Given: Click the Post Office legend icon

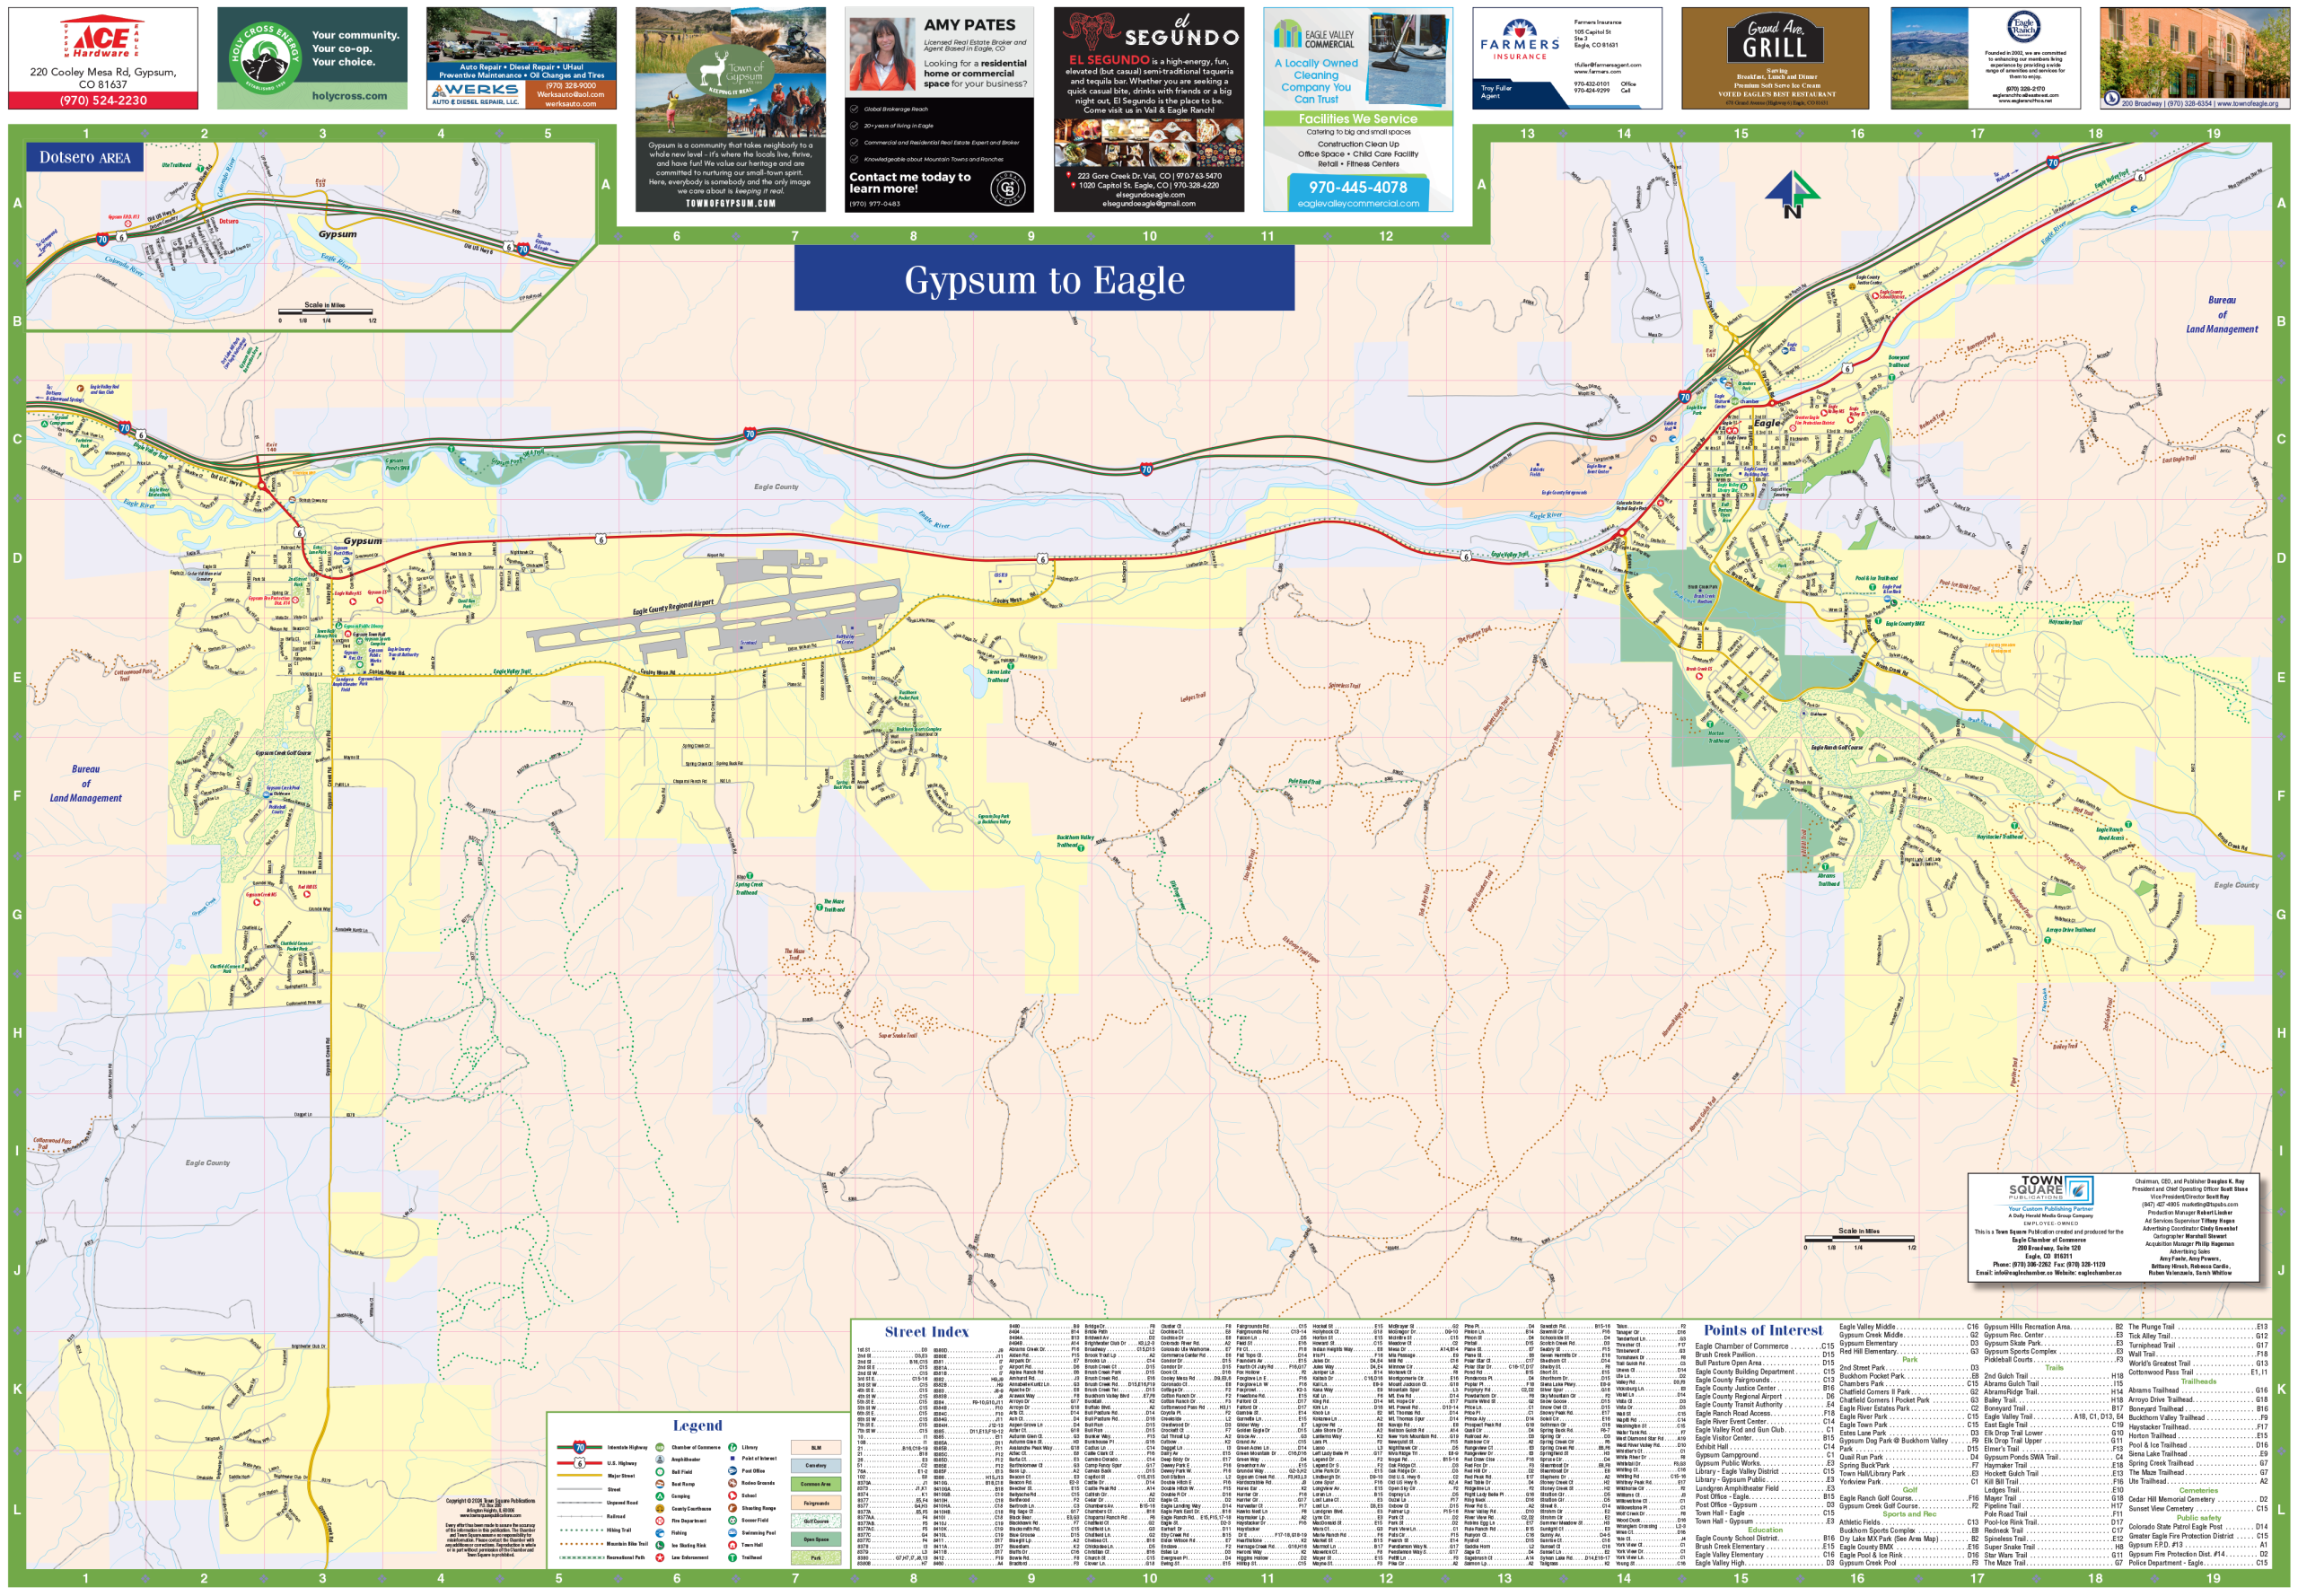Looking at the screenshot, I should [x=733, y=1471].
